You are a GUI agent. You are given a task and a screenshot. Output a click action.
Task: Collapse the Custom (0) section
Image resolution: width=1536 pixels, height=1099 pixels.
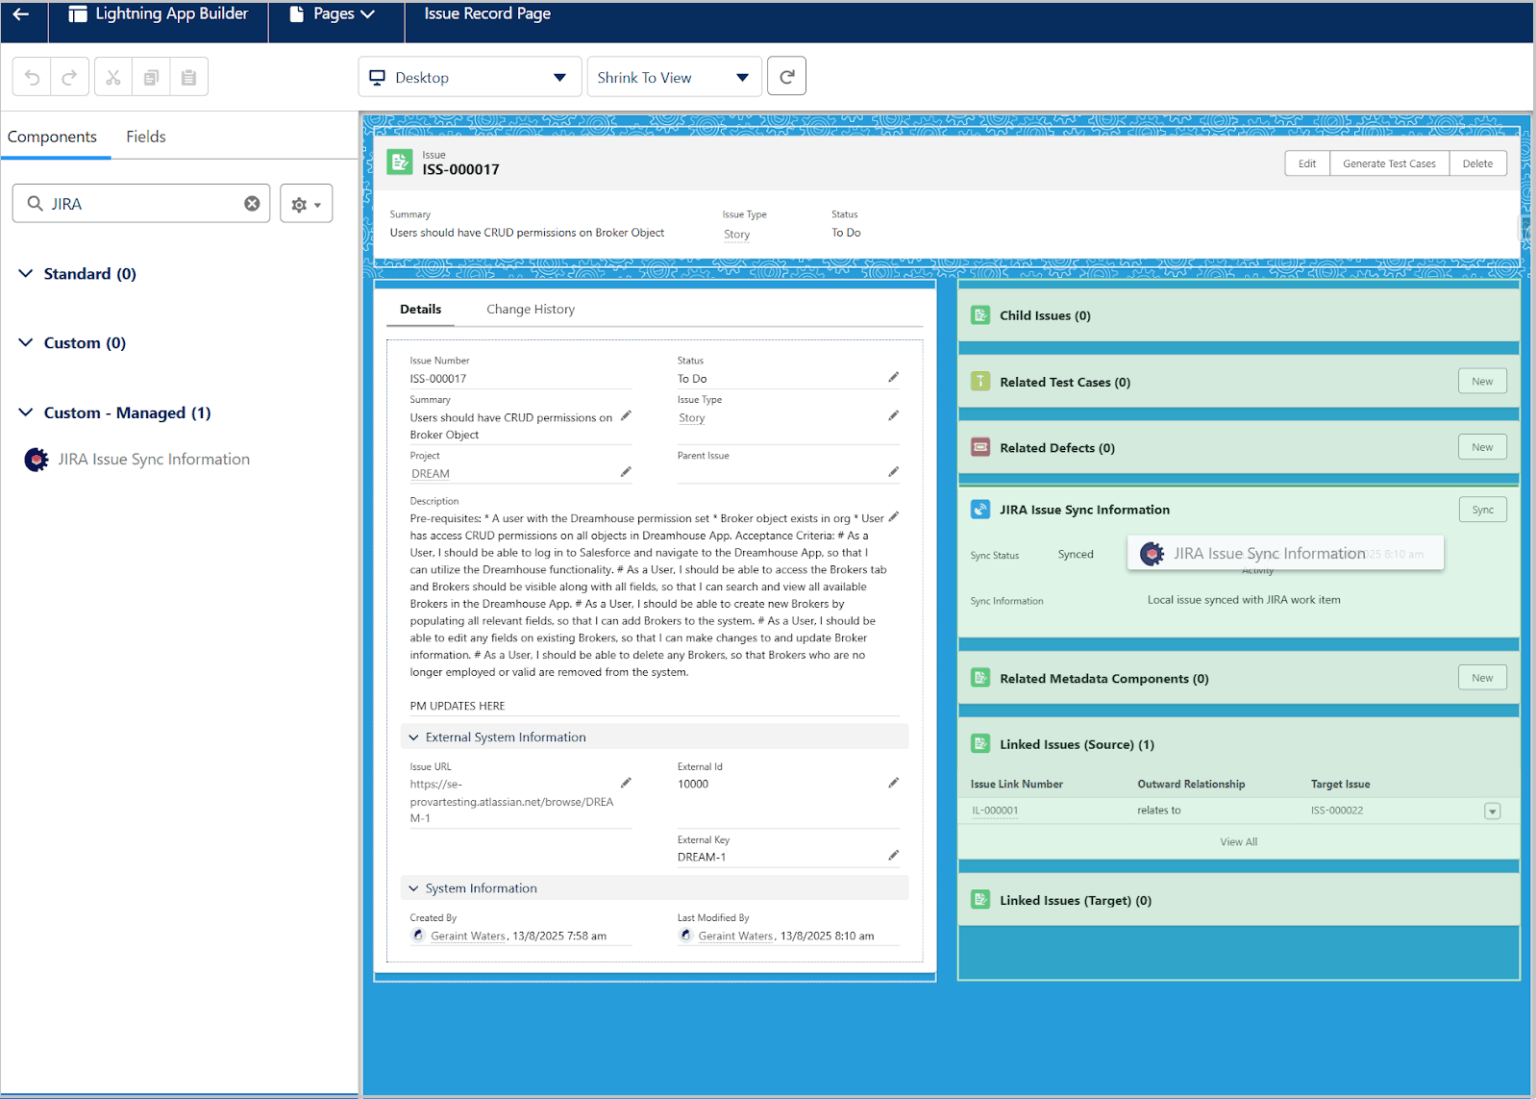[x=26, y=342]
